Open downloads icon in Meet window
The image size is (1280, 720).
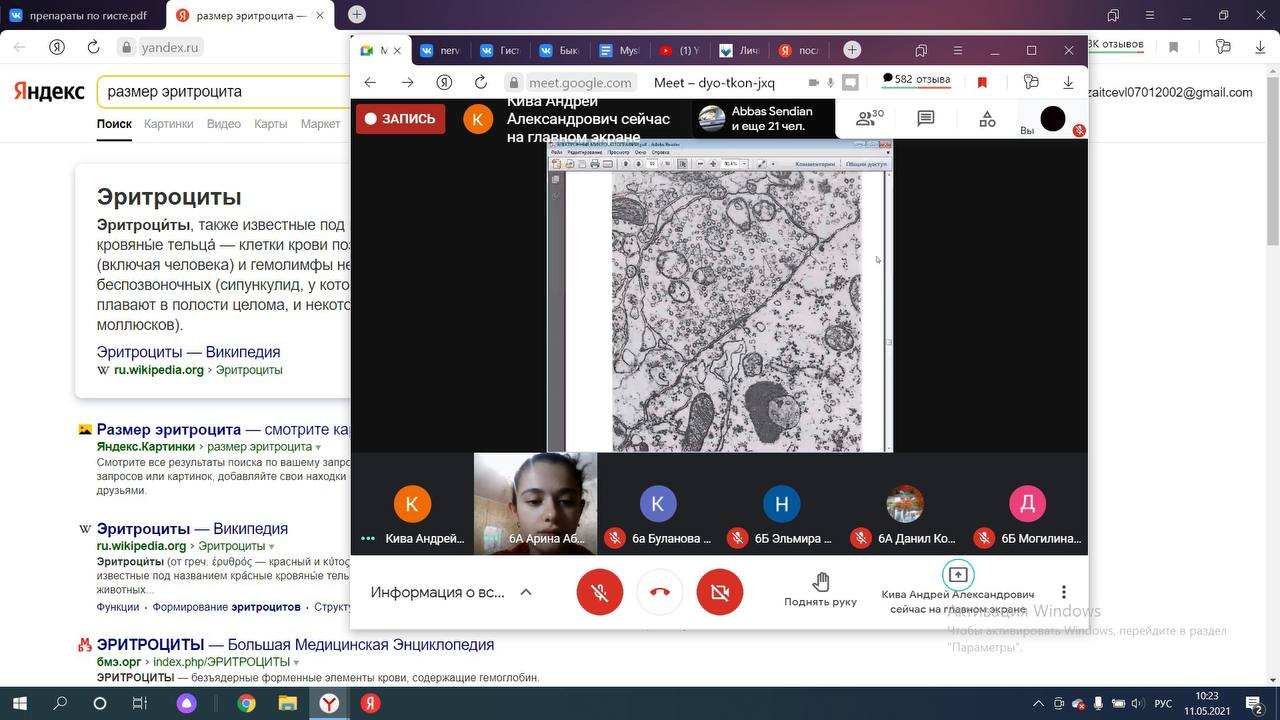point(1068,83)
